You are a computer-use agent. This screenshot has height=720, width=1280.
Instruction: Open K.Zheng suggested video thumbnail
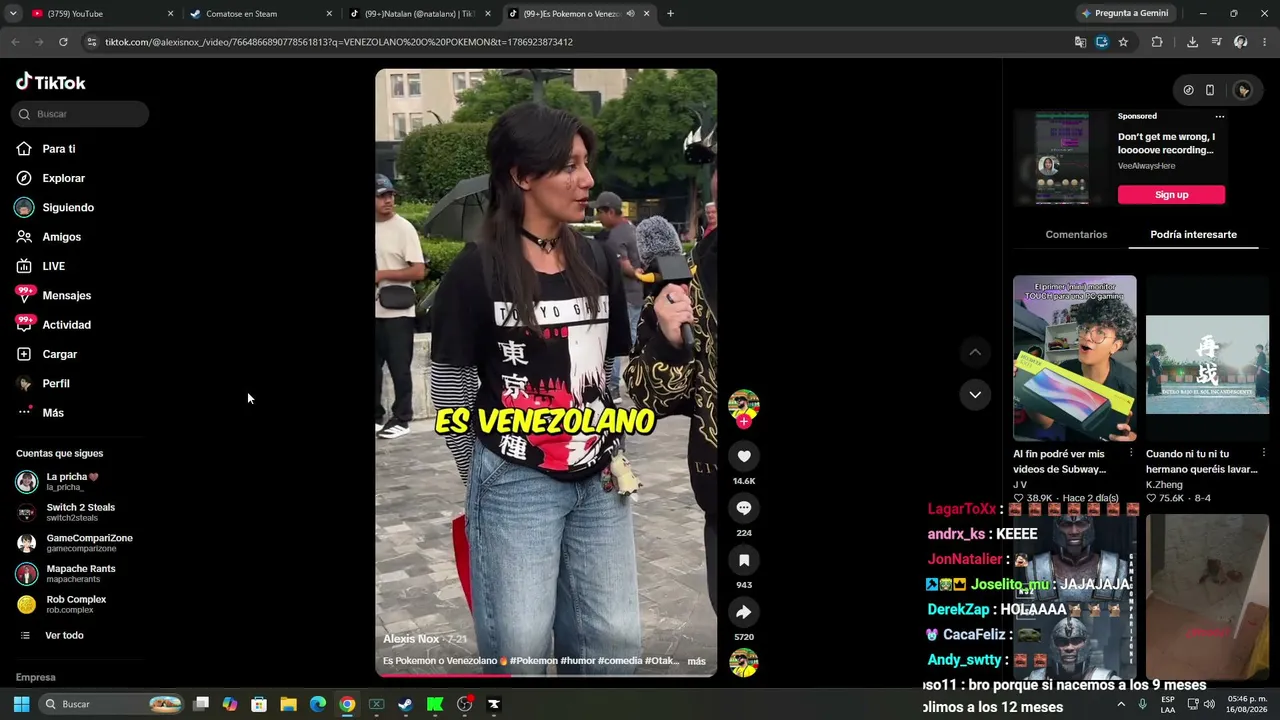pos(1207,358)
